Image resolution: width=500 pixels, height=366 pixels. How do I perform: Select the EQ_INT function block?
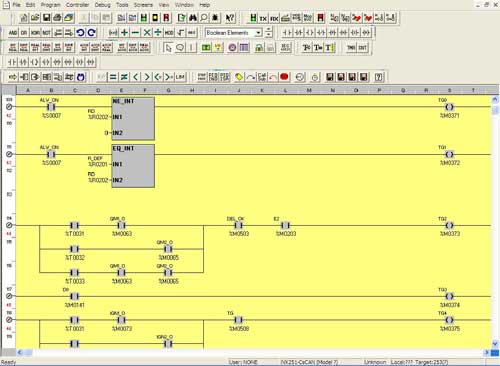click(x=133, y=166)
